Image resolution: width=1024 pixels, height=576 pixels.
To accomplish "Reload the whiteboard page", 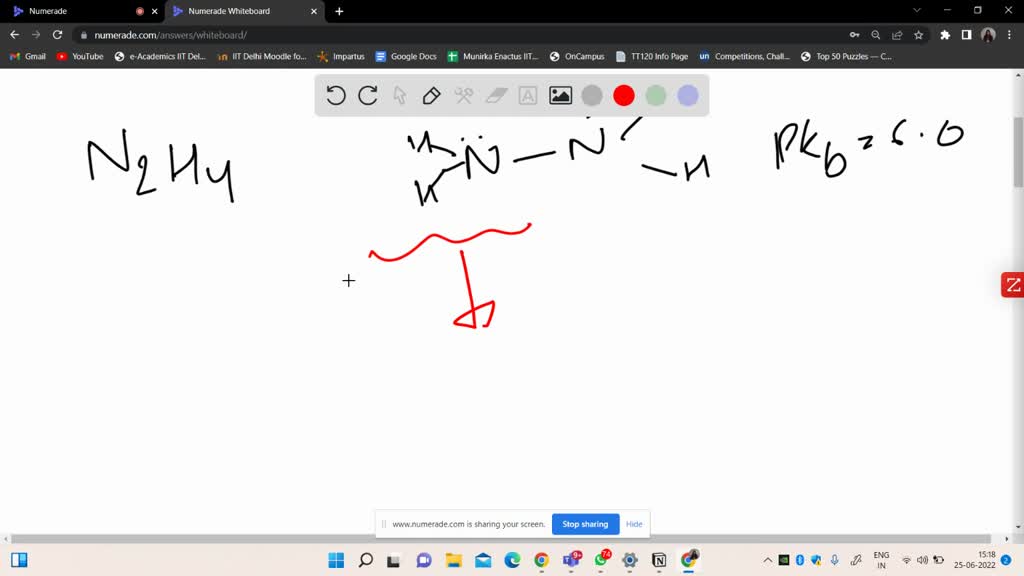I will pos(57,35).
